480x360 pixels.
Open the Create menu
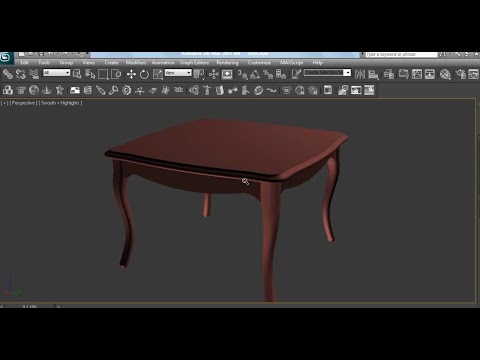coord(111,63)
